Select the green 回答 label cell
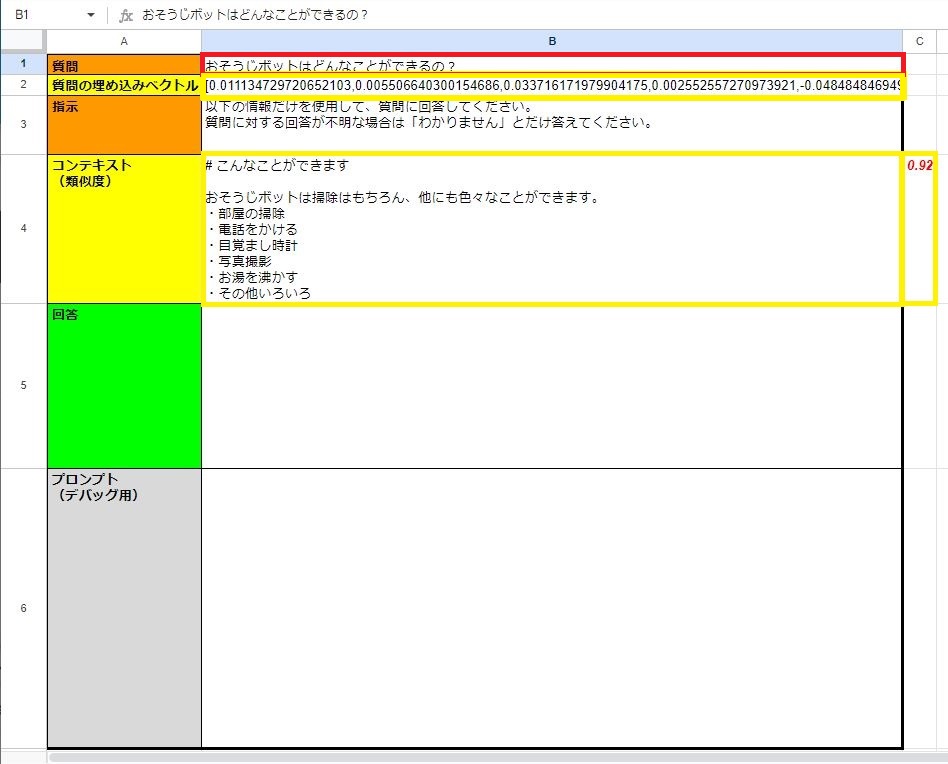 pyautogui.click(x=124, y=385)
